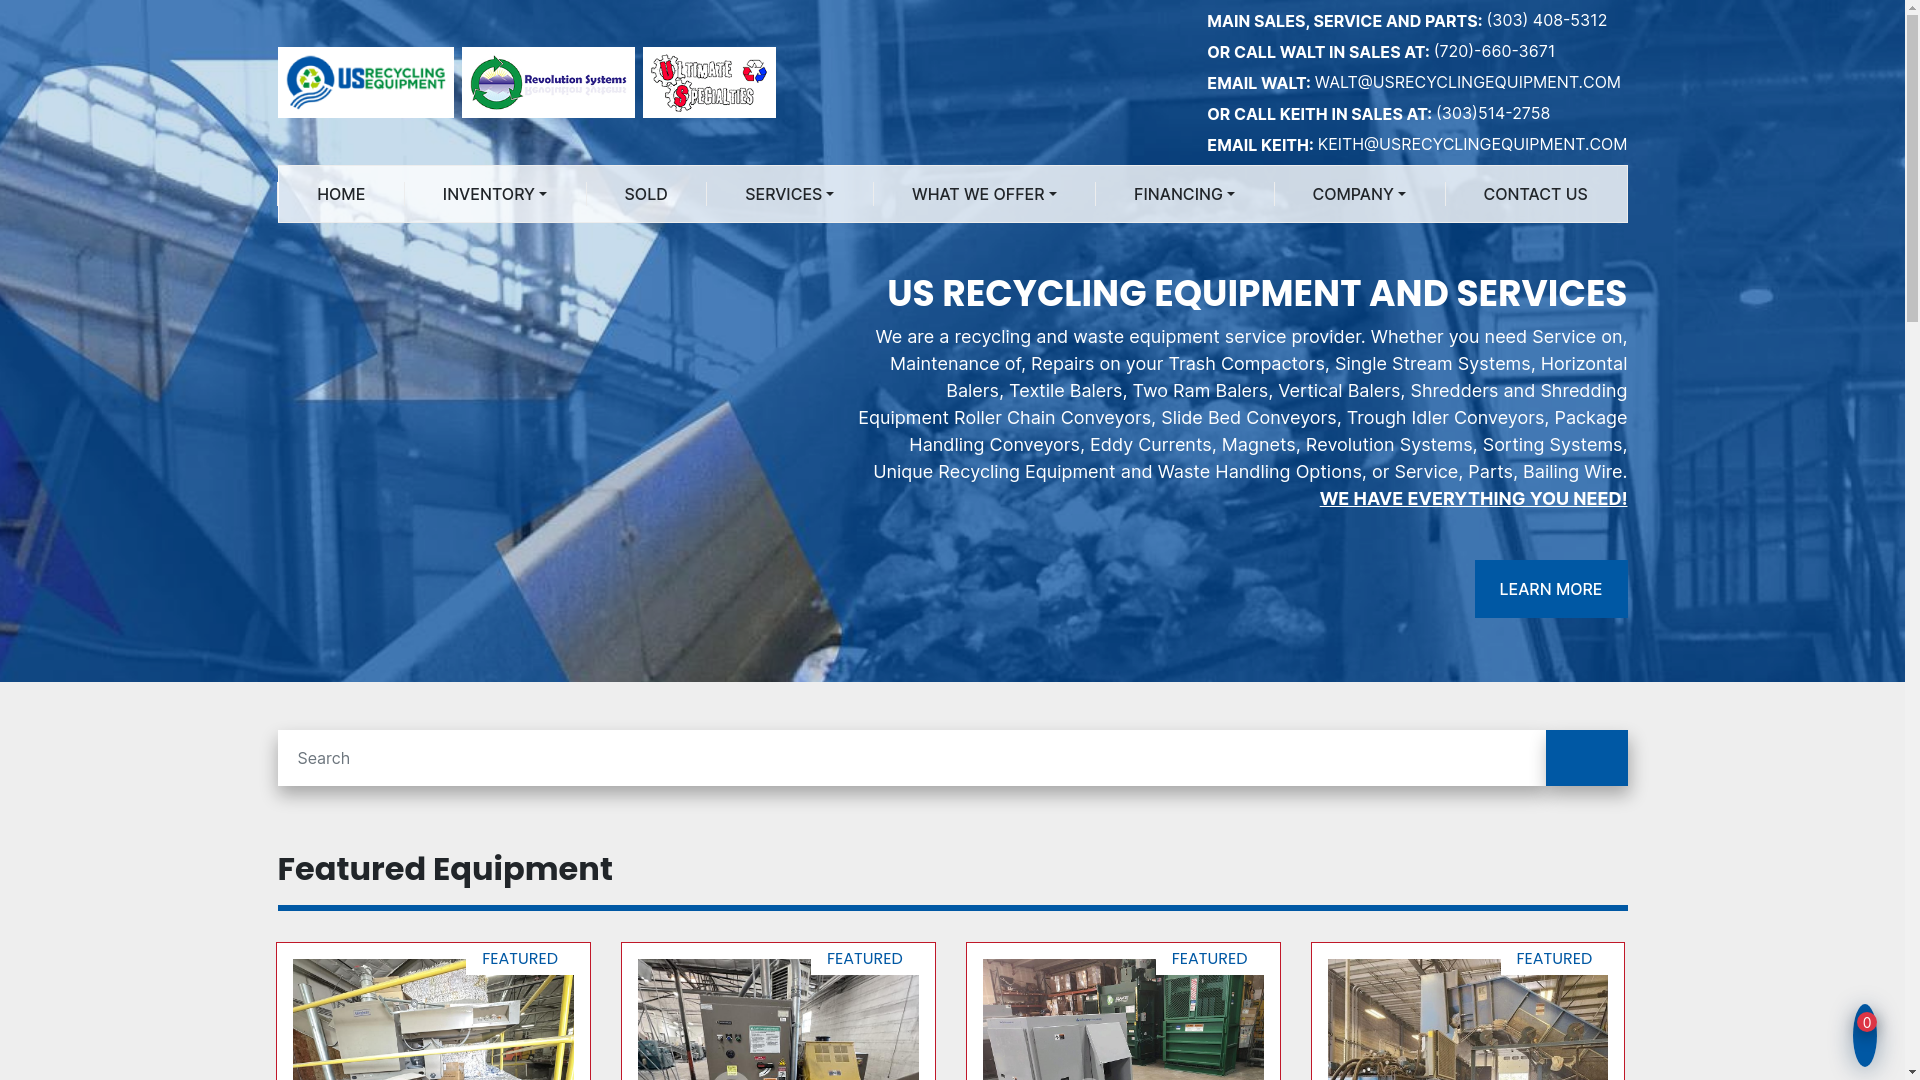
Task: Click the LEARN MORE button
Action: pyautogui.click(x=1551, y=589)
